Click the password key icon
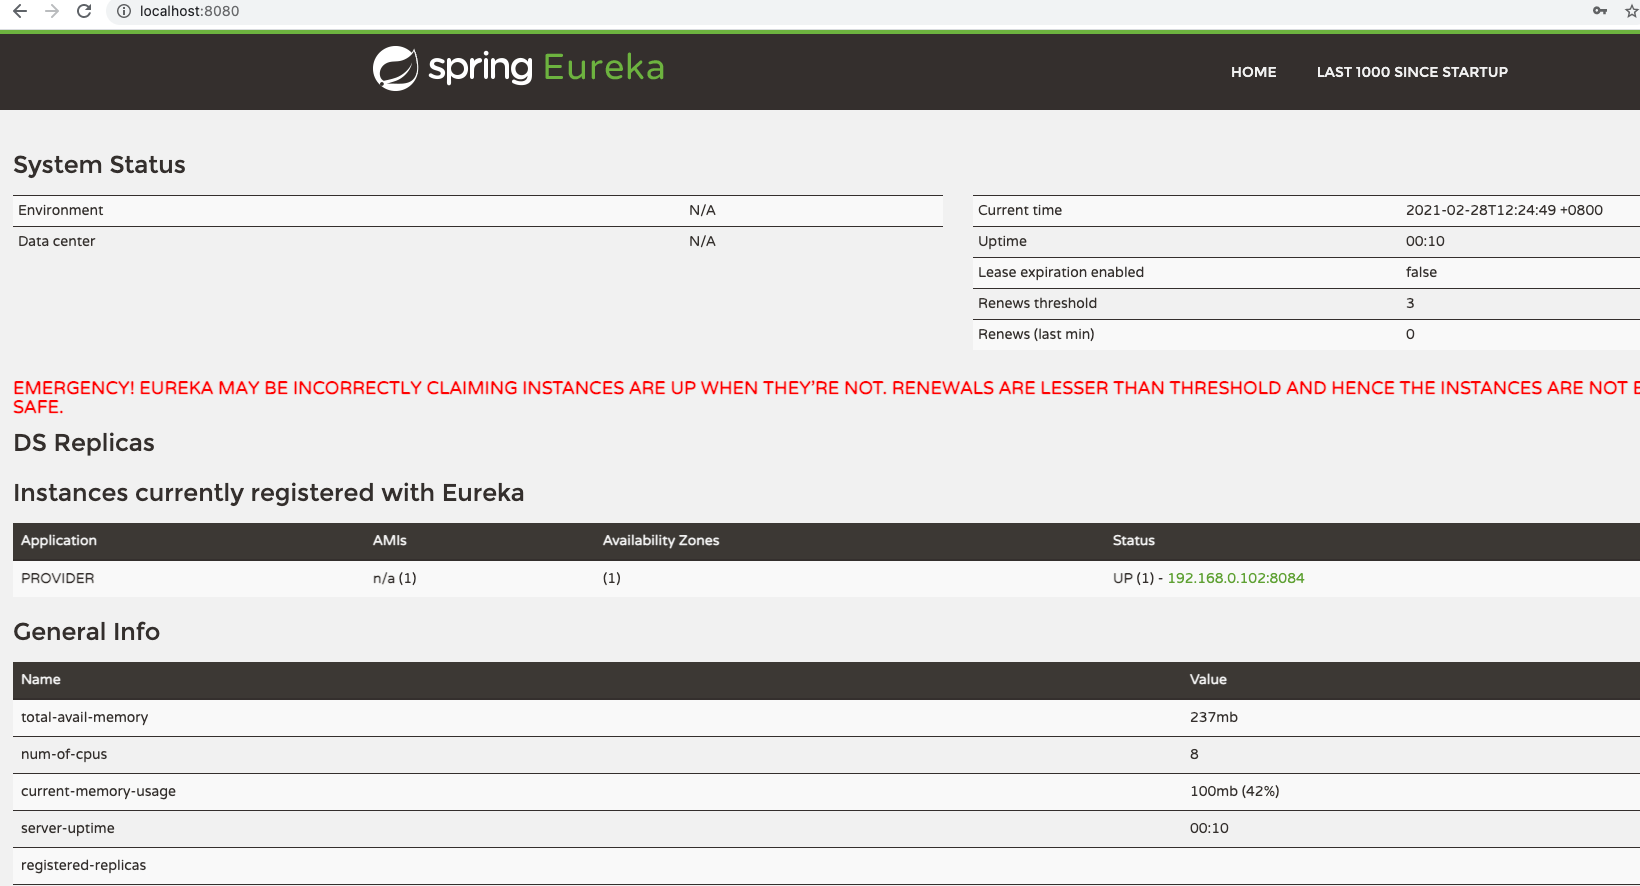The width and height of the screenshot is (1640, 886). [x=1600, y=11]
